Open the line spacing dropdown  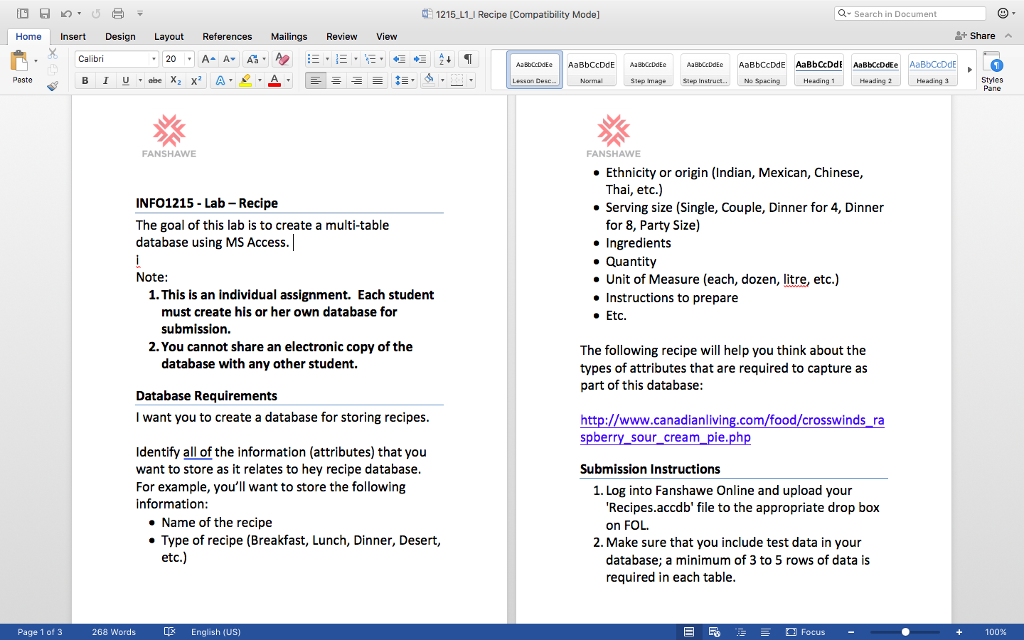[404, 80]
